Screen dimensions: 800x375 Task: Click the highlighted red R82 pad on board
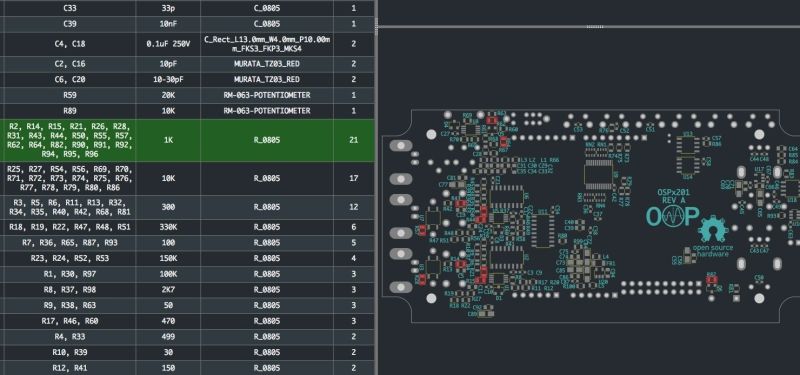point(711,280)
